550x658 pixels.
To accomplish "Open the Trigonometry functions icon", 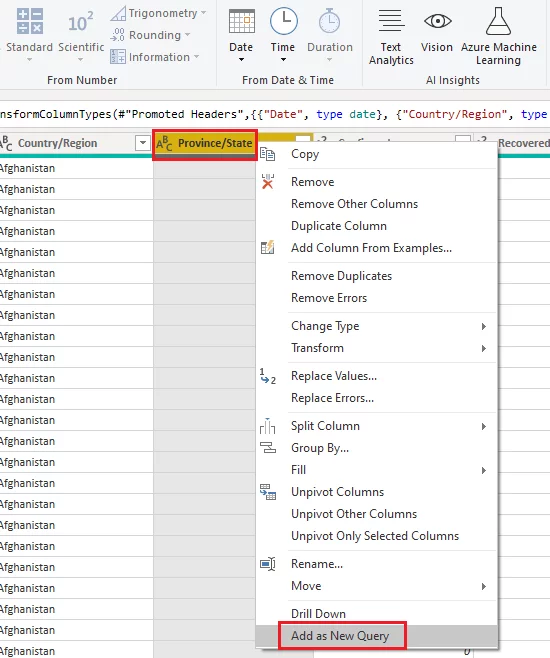I will (118, 13).
